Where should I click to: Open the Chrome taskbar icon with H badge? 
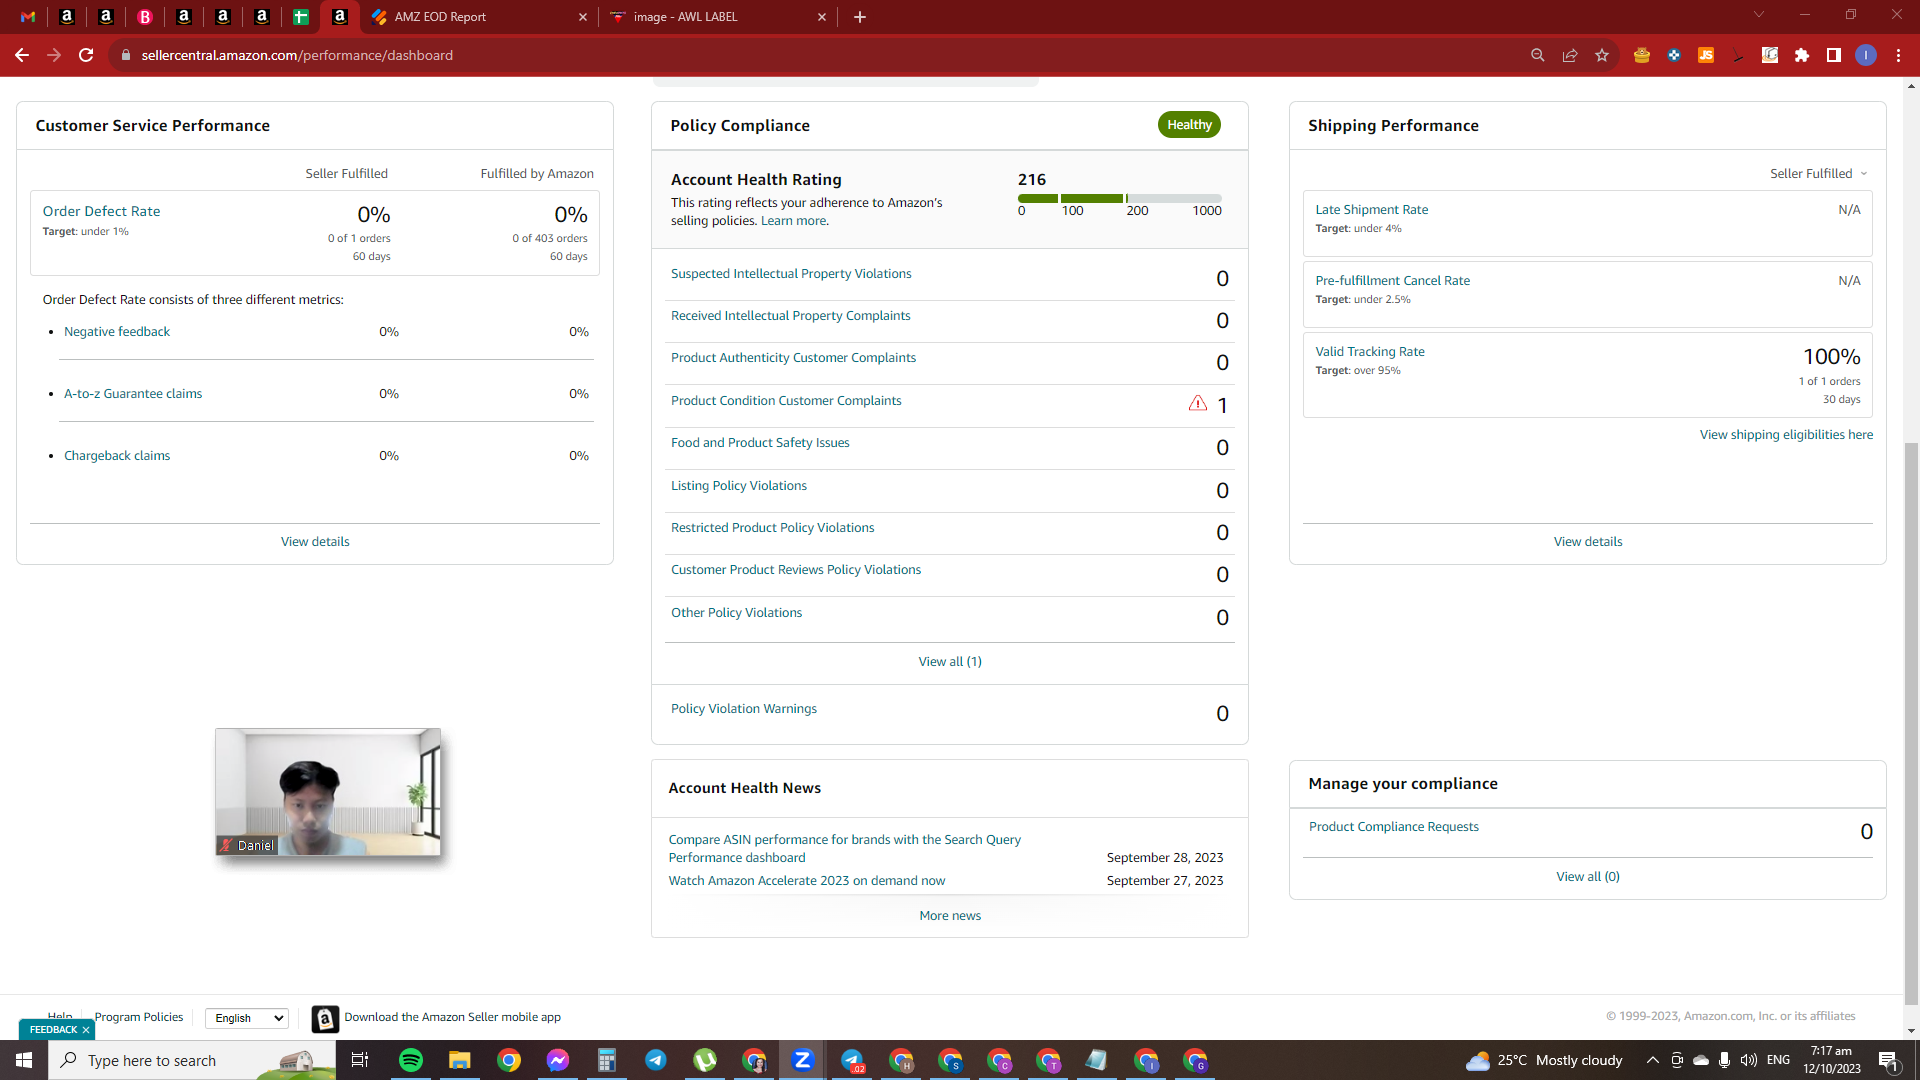click(x=901, y=1060)
